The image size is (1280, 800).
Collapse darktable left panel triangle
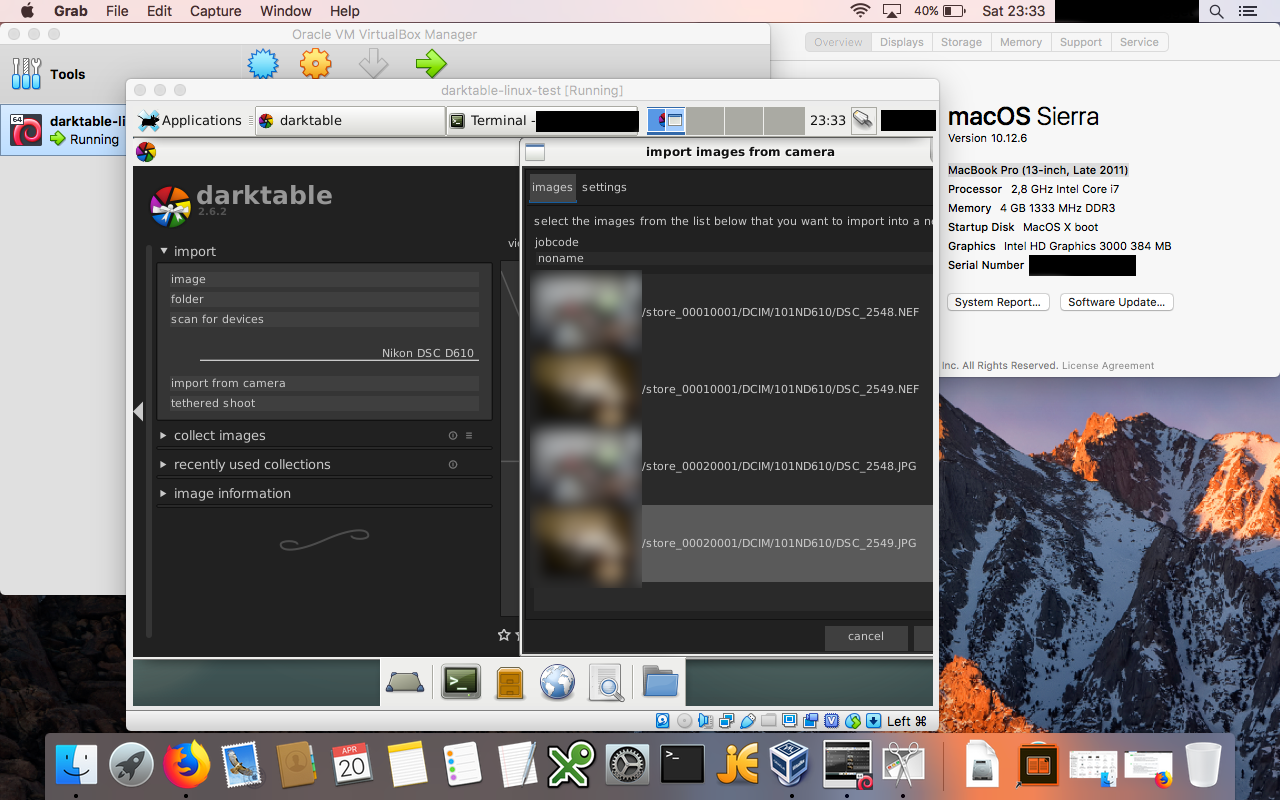click(138, 411)
